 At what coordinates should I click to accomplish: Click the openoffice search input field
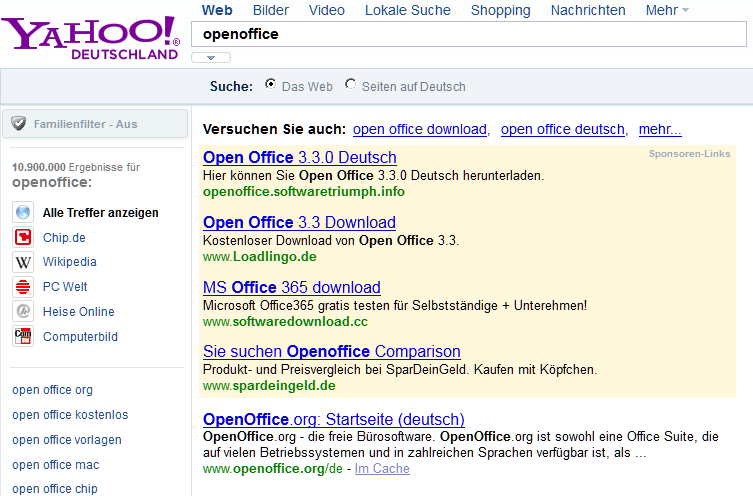point(469,34)
